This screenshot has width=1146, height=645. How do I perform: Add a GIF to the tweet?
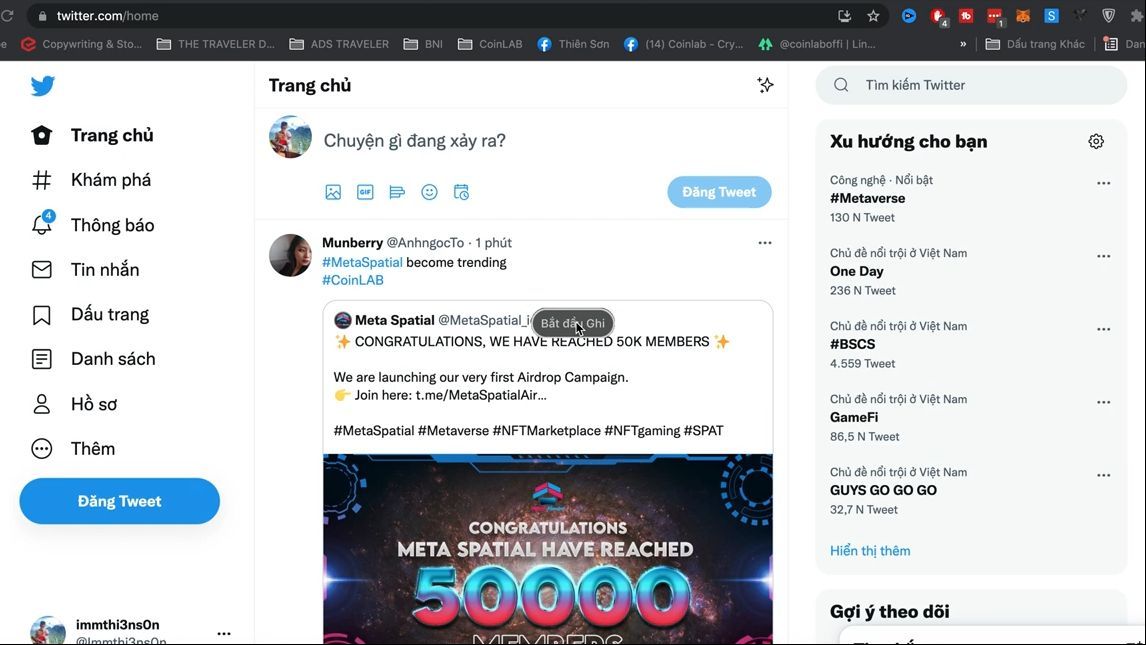[x=365, y=192]
